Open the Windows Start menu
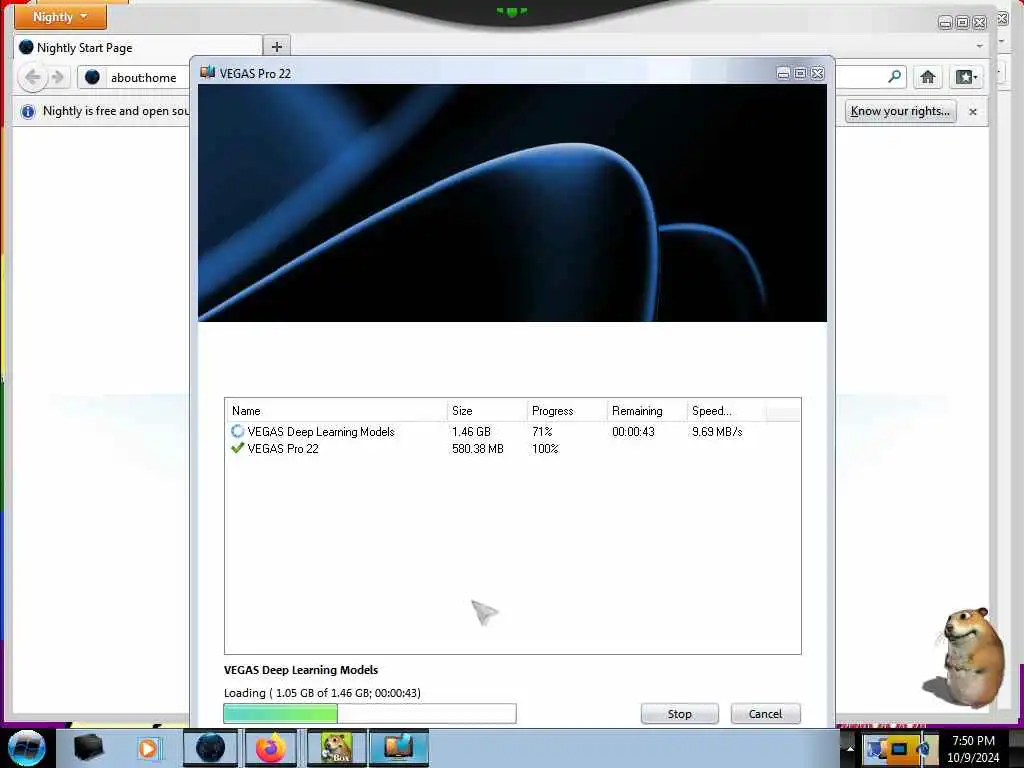Viewport: 1024px width, 768px height. point(26,748)
